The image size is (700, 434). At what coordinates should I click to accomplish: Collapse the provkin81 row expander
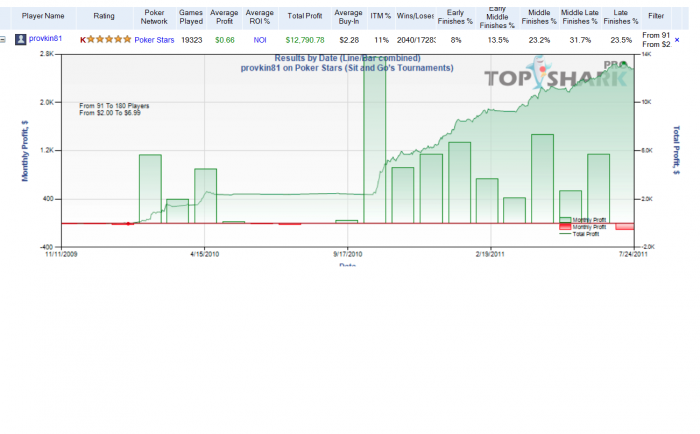[3, 40]
